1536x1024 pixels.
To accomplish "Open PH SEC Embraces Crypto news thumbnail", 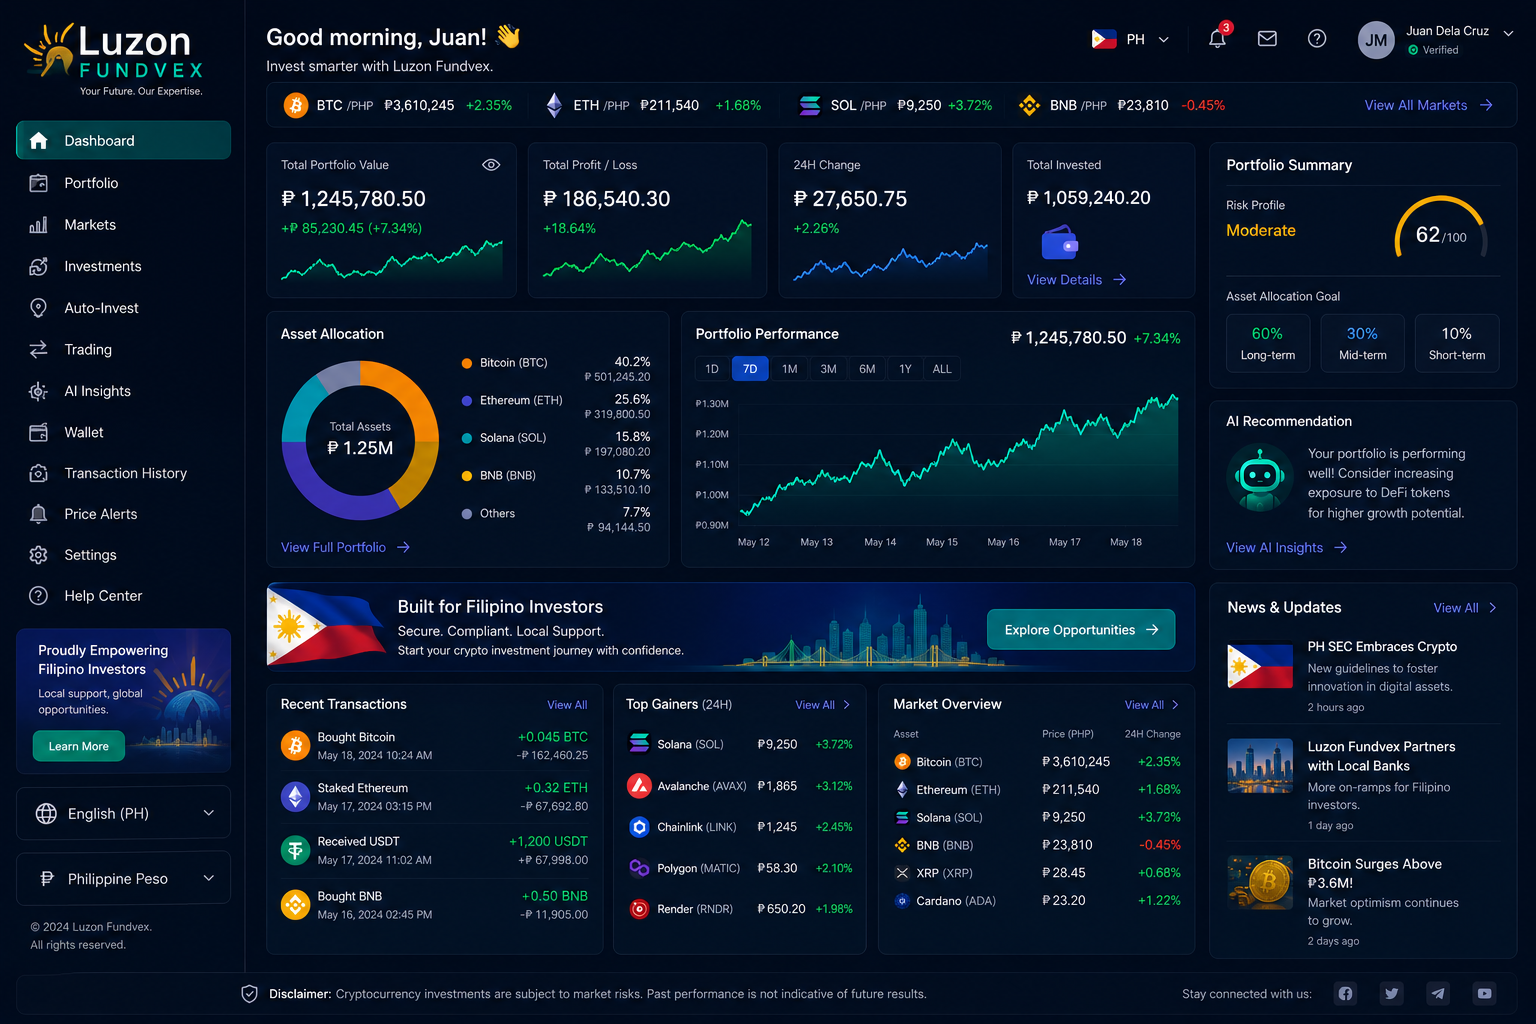I will tap(1260, 666).
